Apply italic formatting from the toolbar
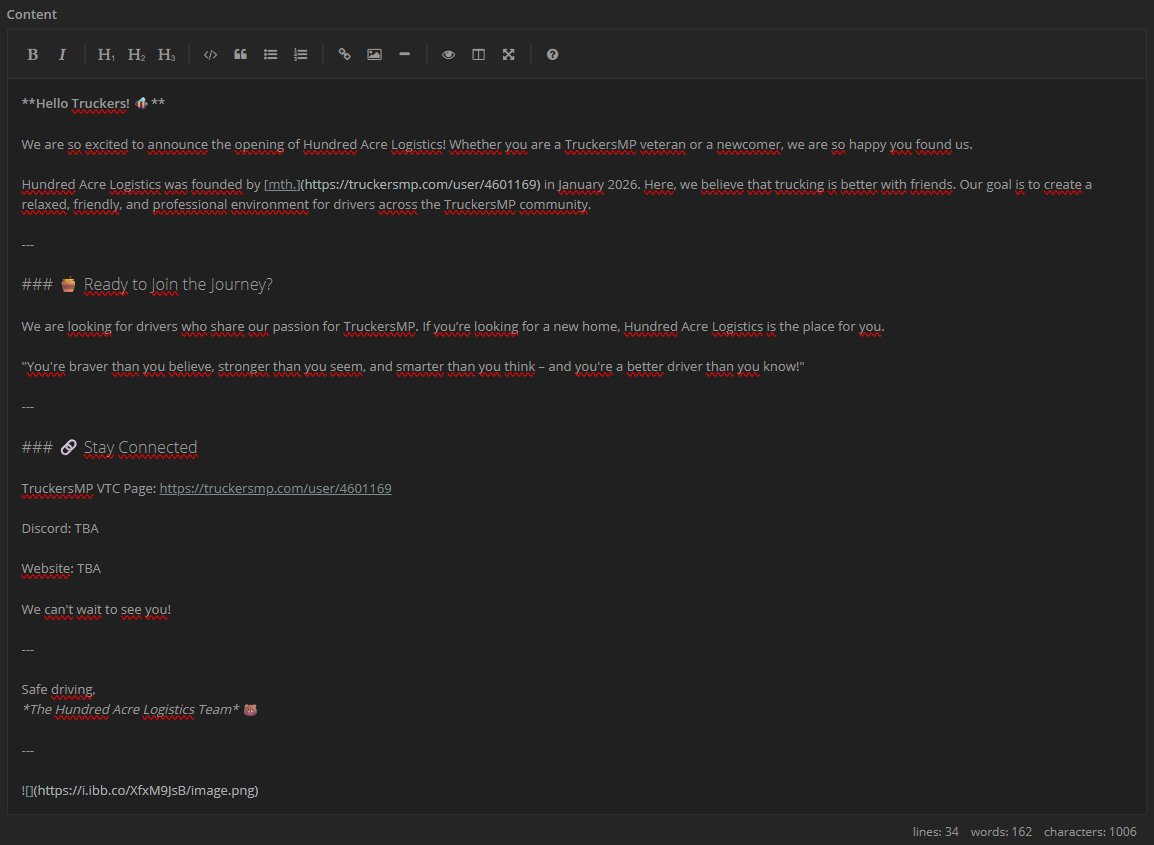 tap(63, 54)
